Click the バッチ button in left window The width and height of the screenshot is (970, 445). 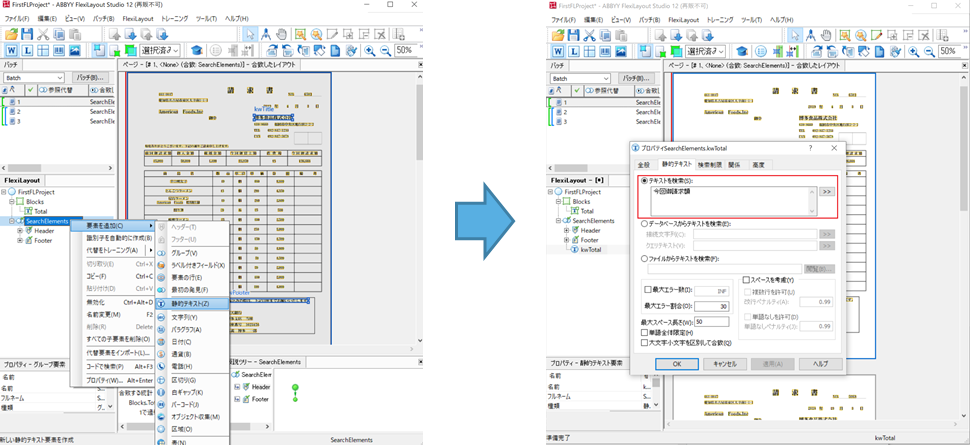[x=90, y=78]
